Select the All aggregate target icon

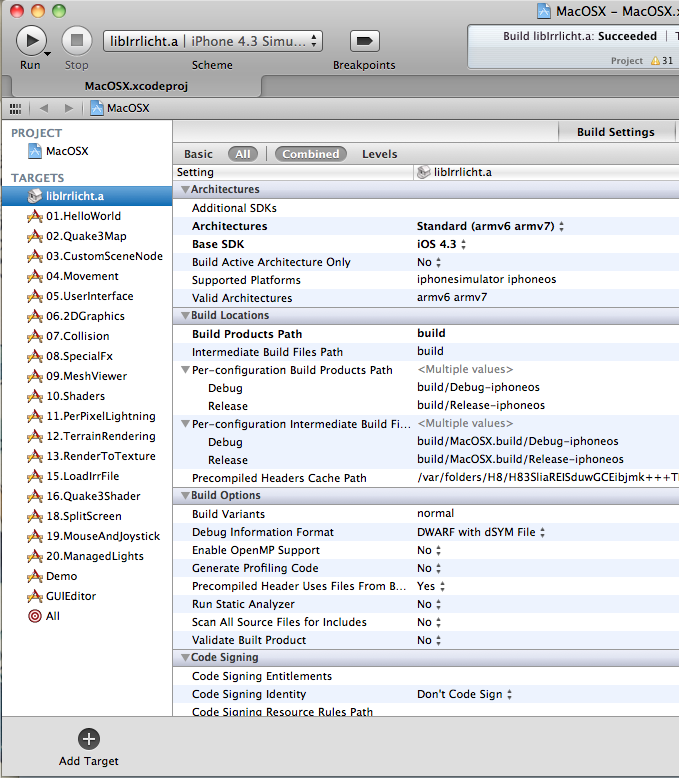tap(35, 616)
